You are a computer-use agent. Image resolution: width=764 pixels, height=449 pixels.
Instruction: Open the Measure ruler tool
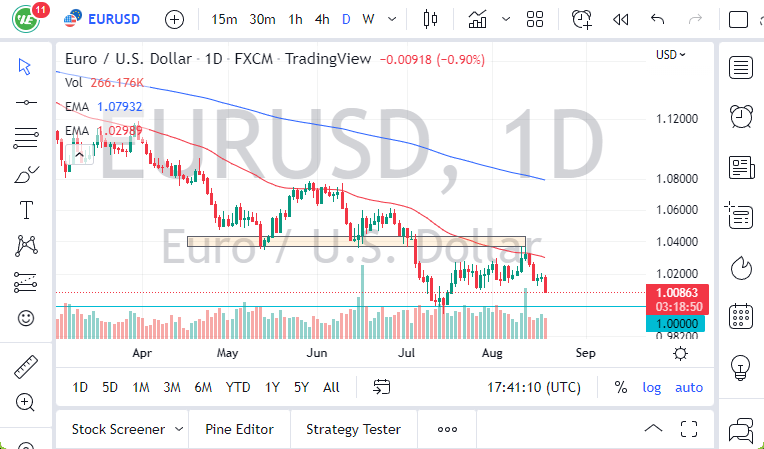[x=26, y=367]
